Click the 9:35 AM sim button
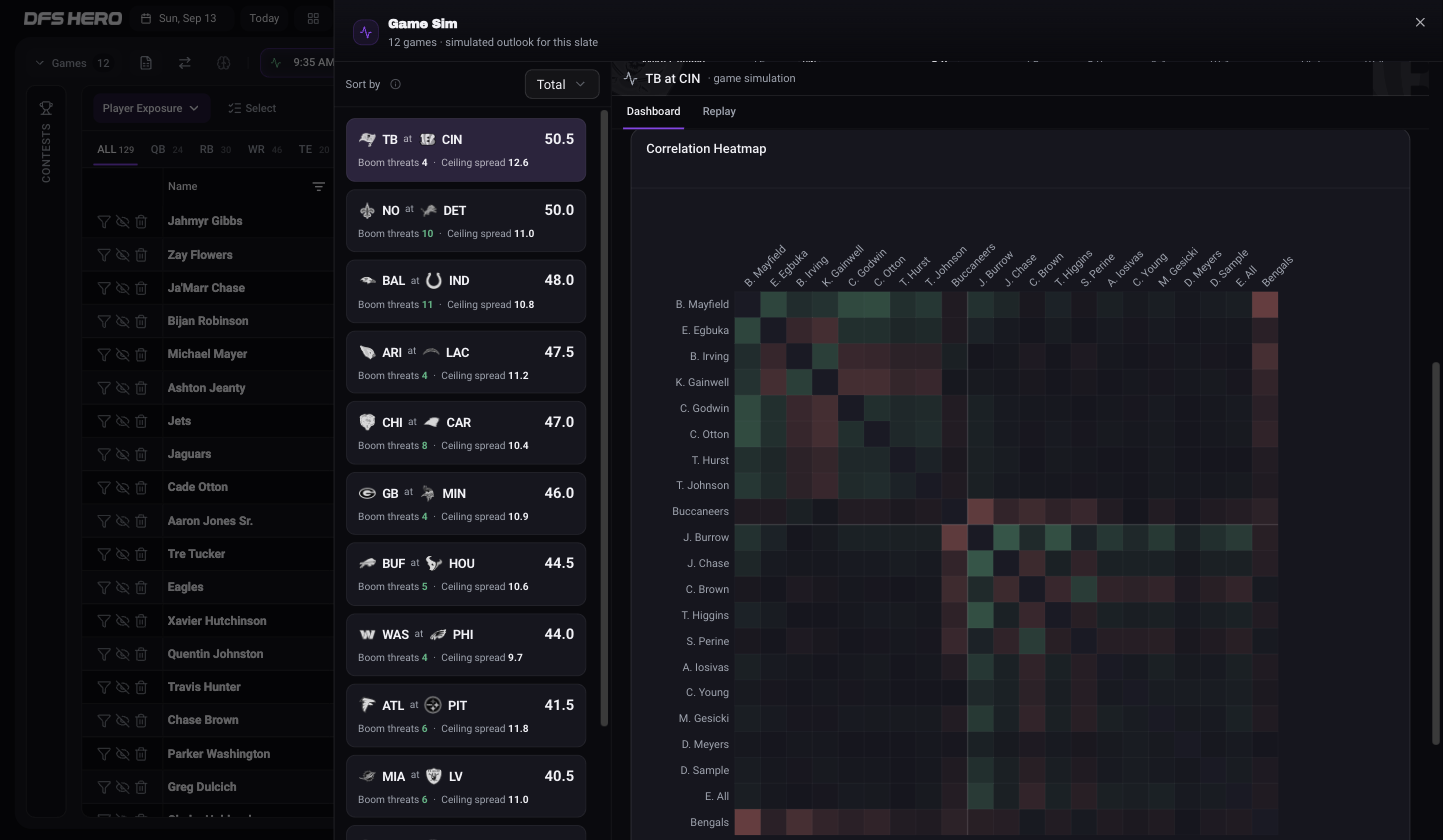This screenshot has height=840, width=1443. (x=298, y=63)
